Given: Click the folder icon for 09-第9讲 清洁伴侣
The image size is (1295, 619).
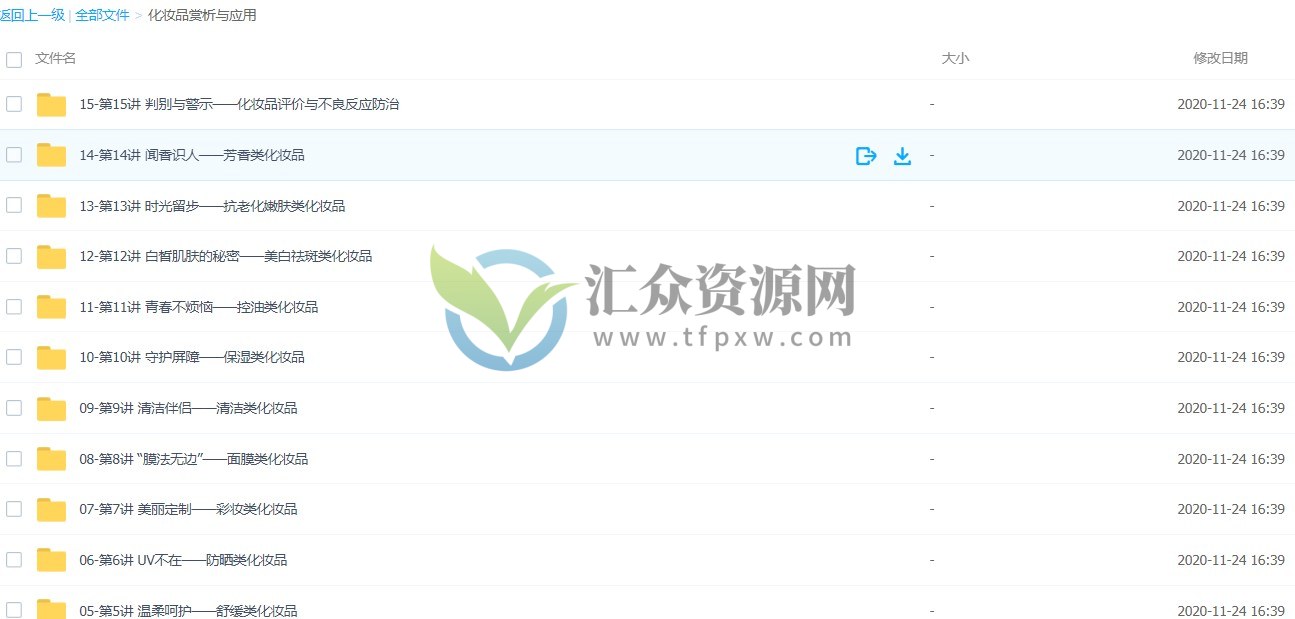Looking at the screenshot, I should coord(51,408).
